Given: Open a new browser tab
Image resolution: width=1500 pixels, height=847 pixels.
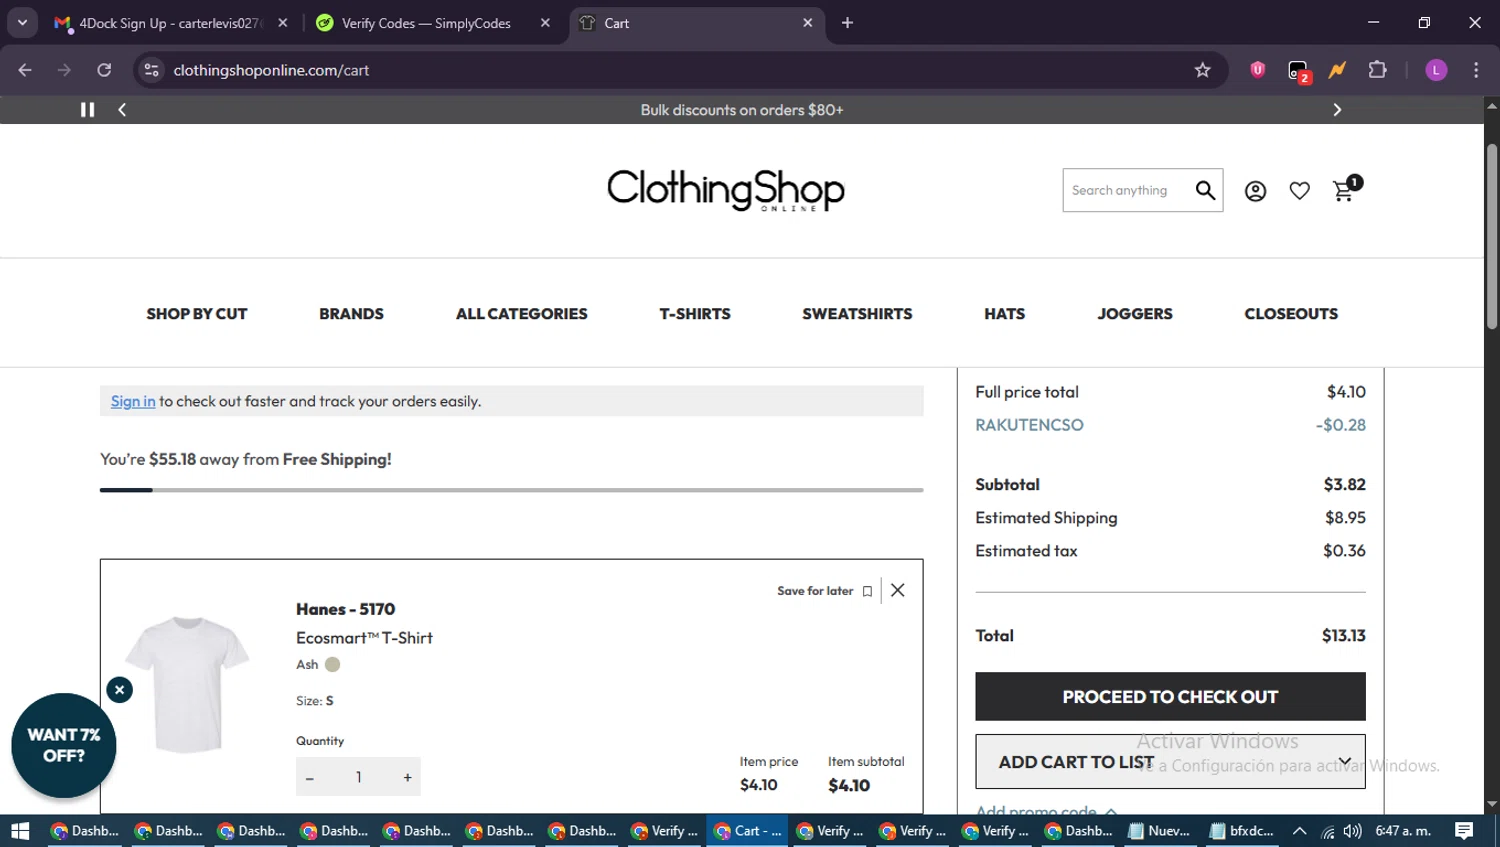Looking at the screenshot, I should 847,23.
